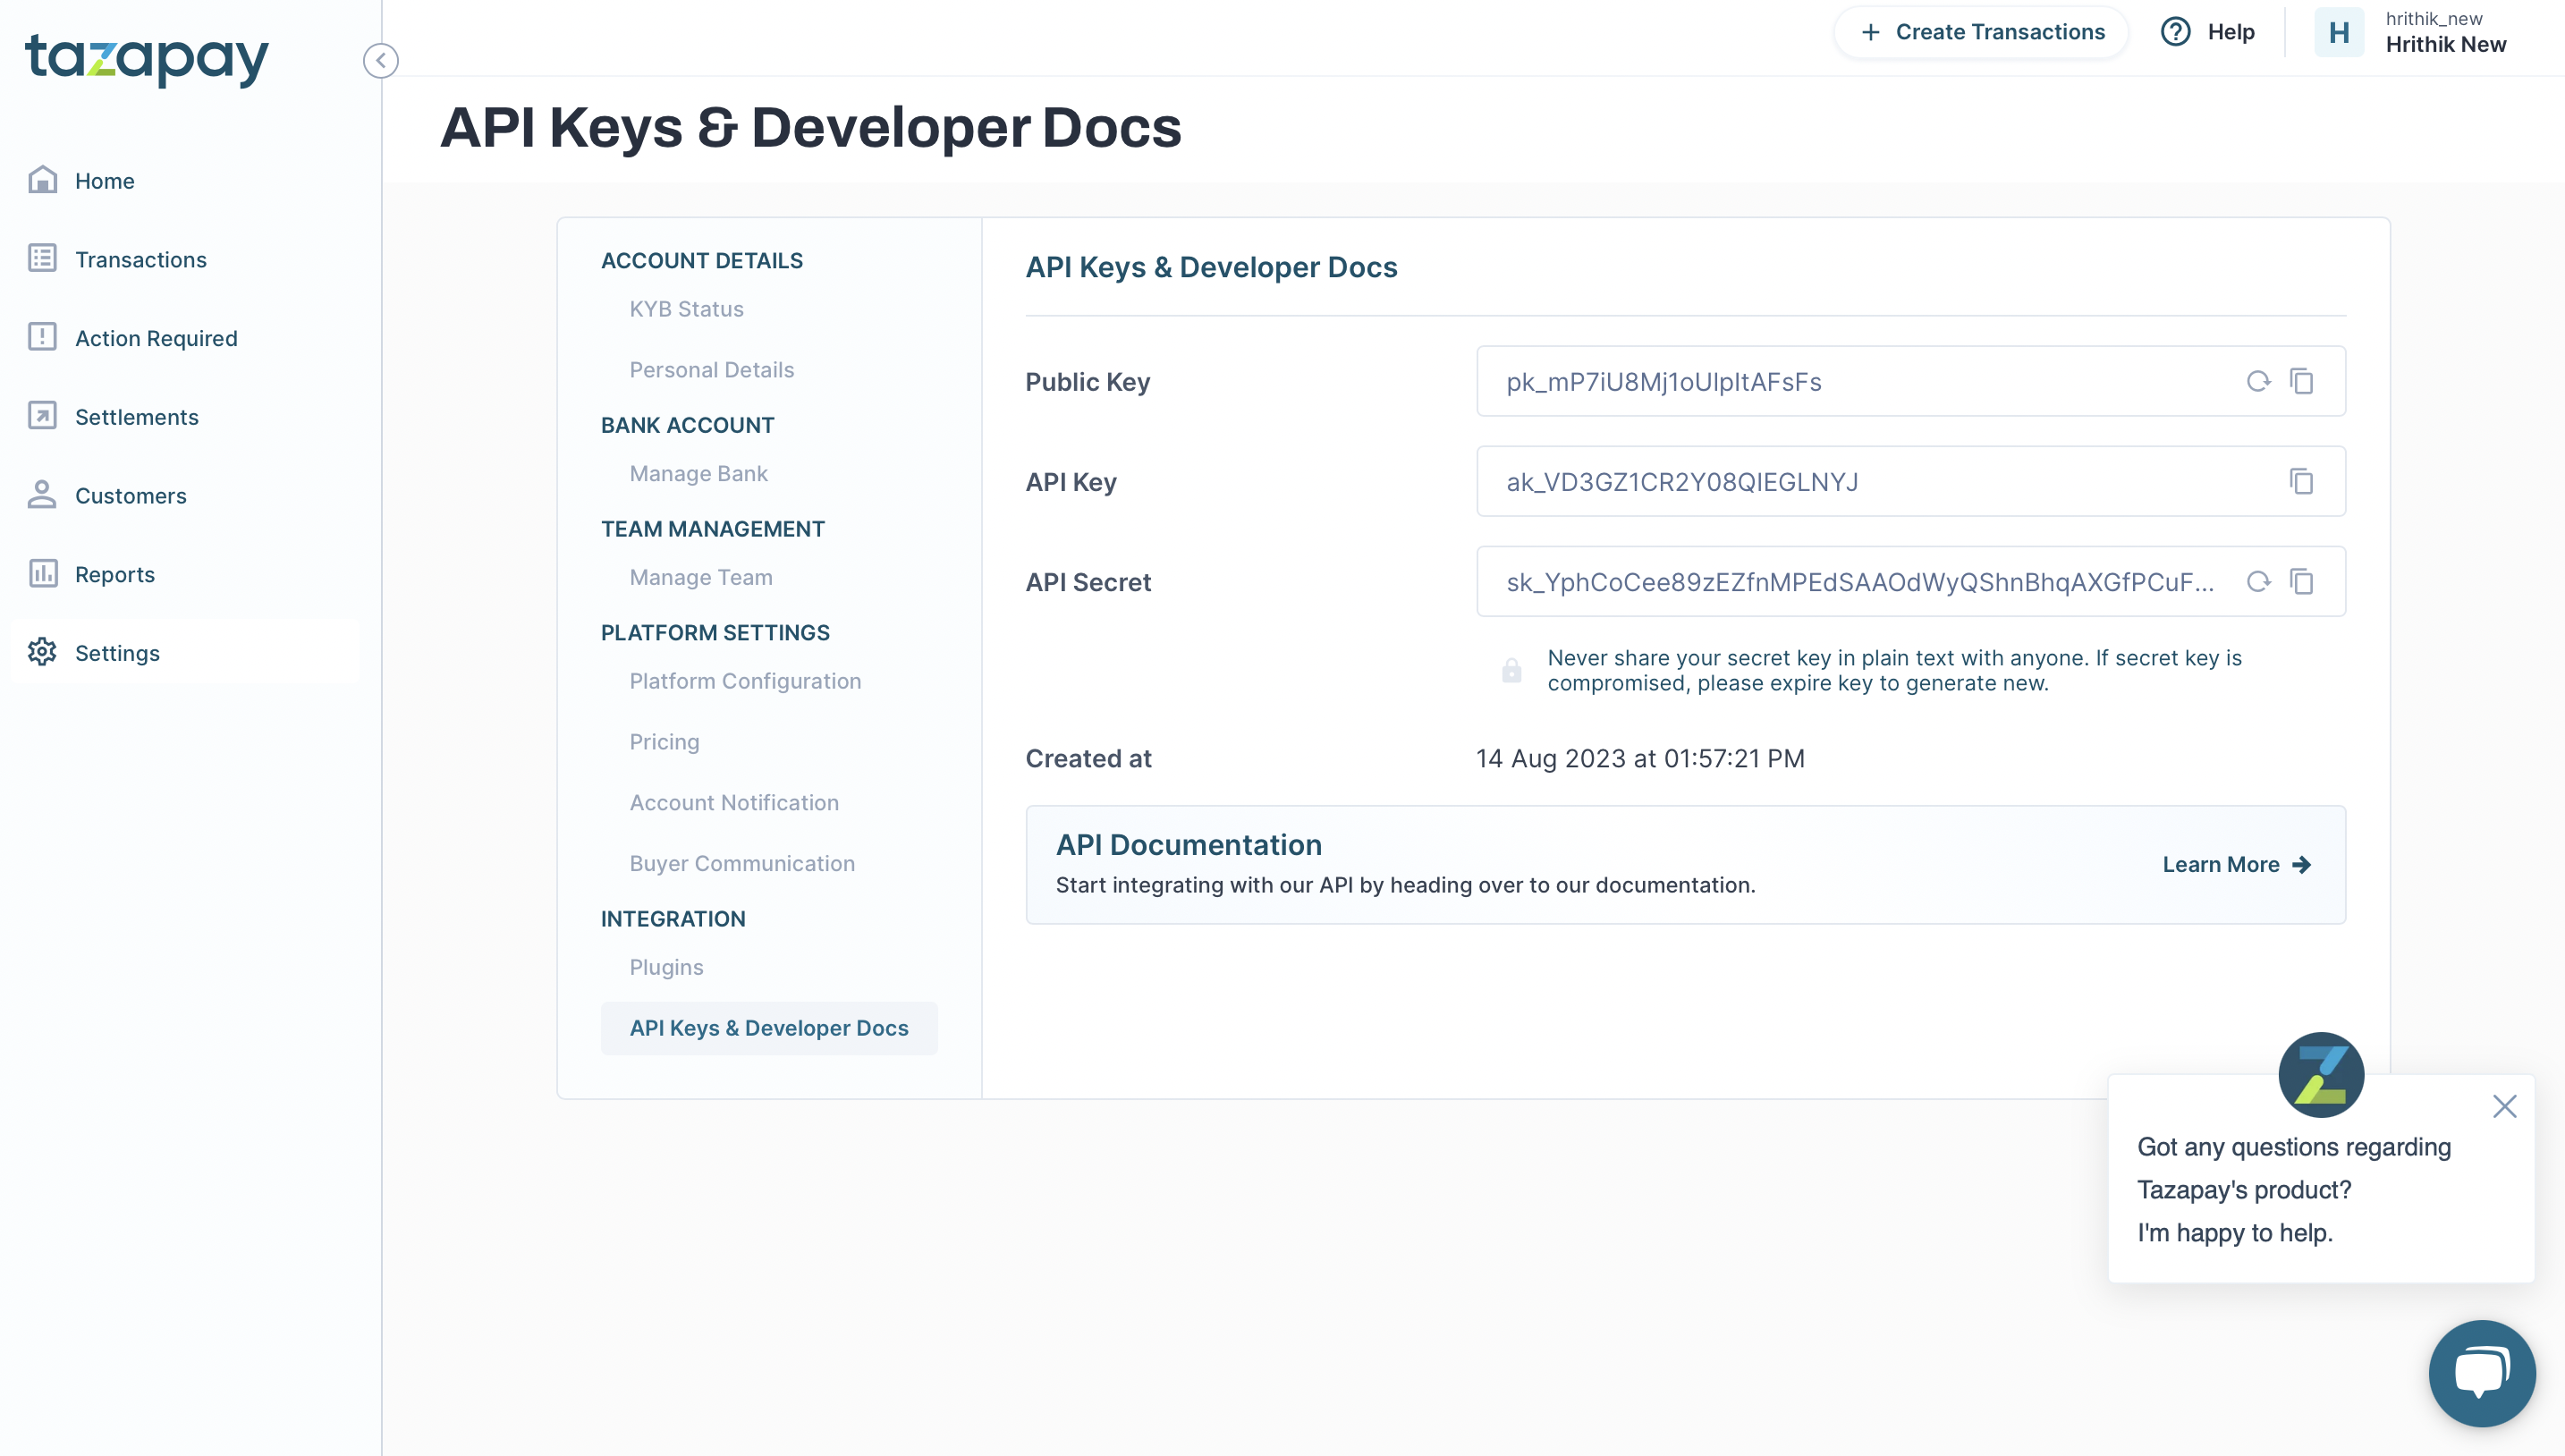Viewport: 2565px width, 1456px height.
Task: Collapse the left sidebar with chevron
Action: tap(380, 61)
